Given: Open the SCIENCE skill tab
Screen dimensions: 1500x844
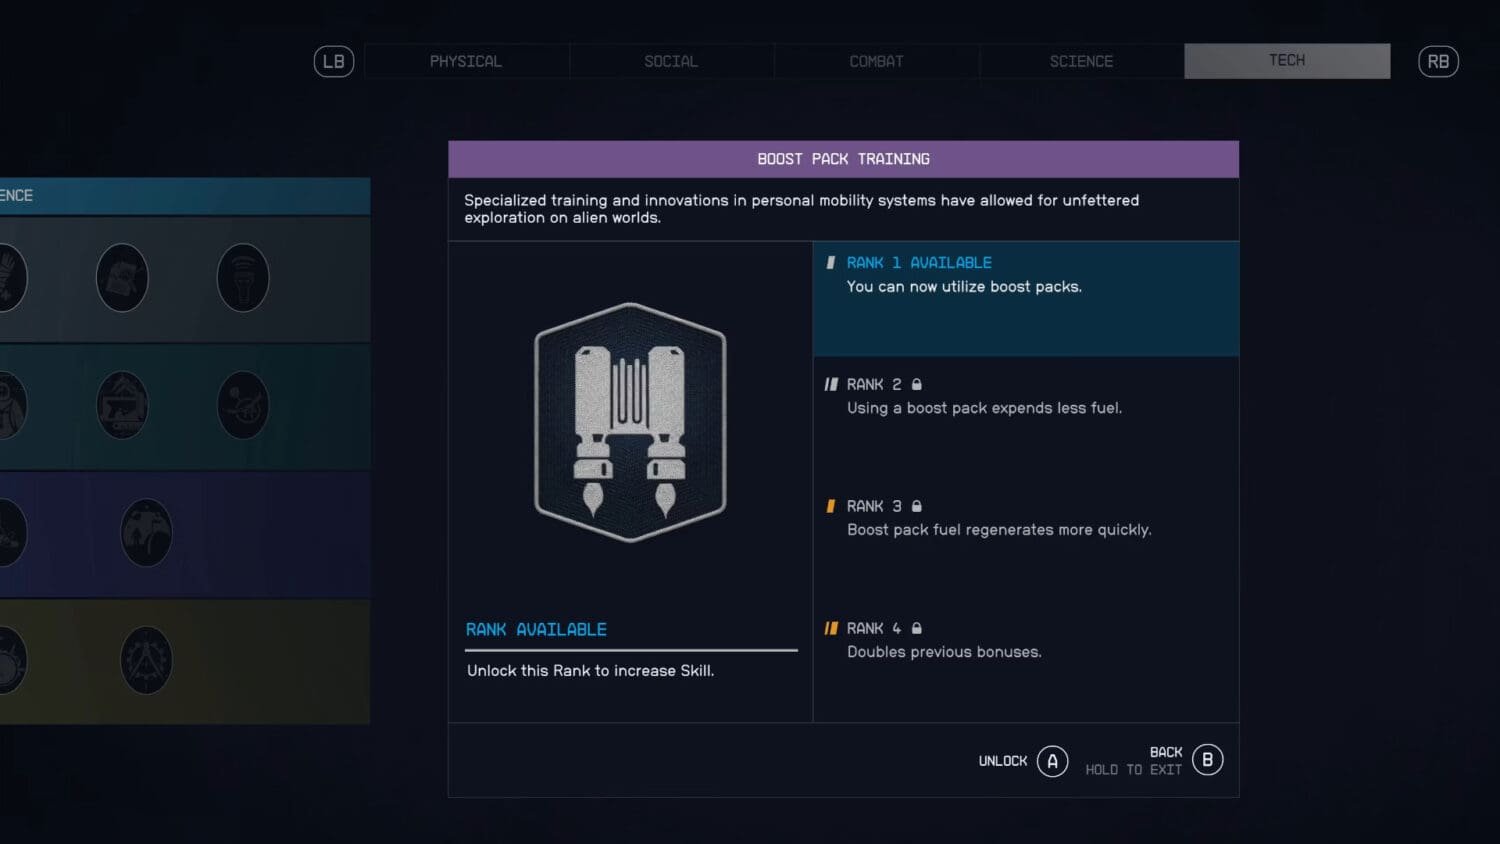Looking at the screenshot, I should (x=1081, y=61).
